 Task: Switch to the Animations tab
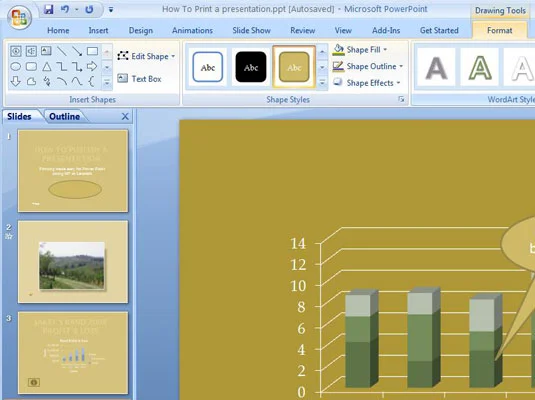click(x=192, y=30)
